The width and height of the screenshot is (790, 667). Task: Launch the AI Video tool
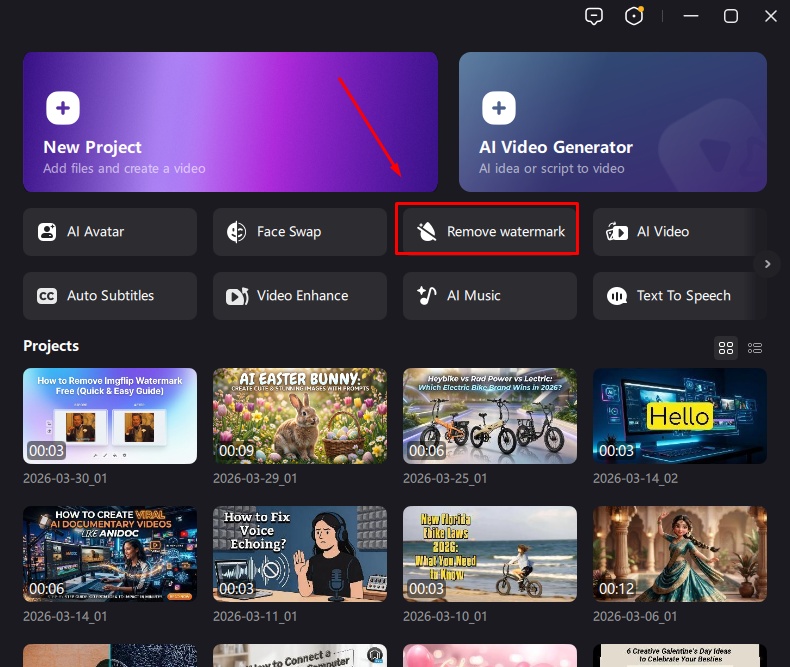coord(678,232)
